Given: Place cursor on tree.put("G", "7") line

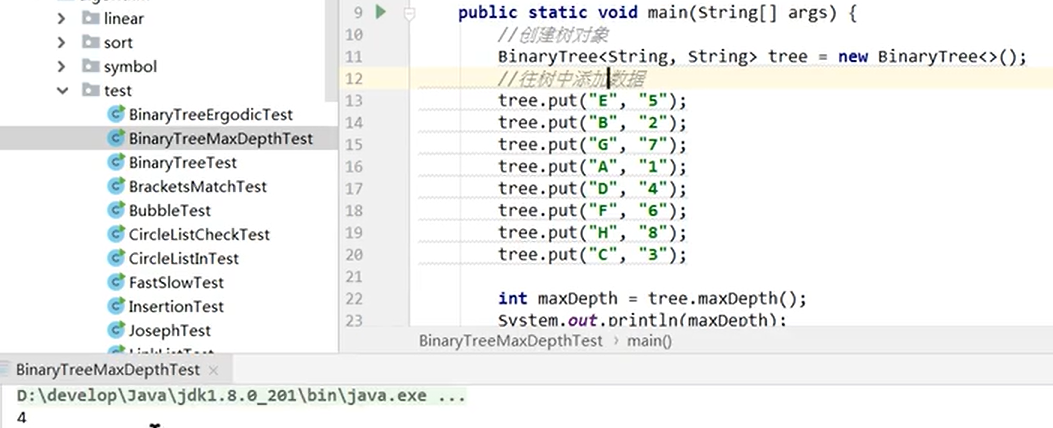Looking at the screenshot, I should click(x=592, y=145).
